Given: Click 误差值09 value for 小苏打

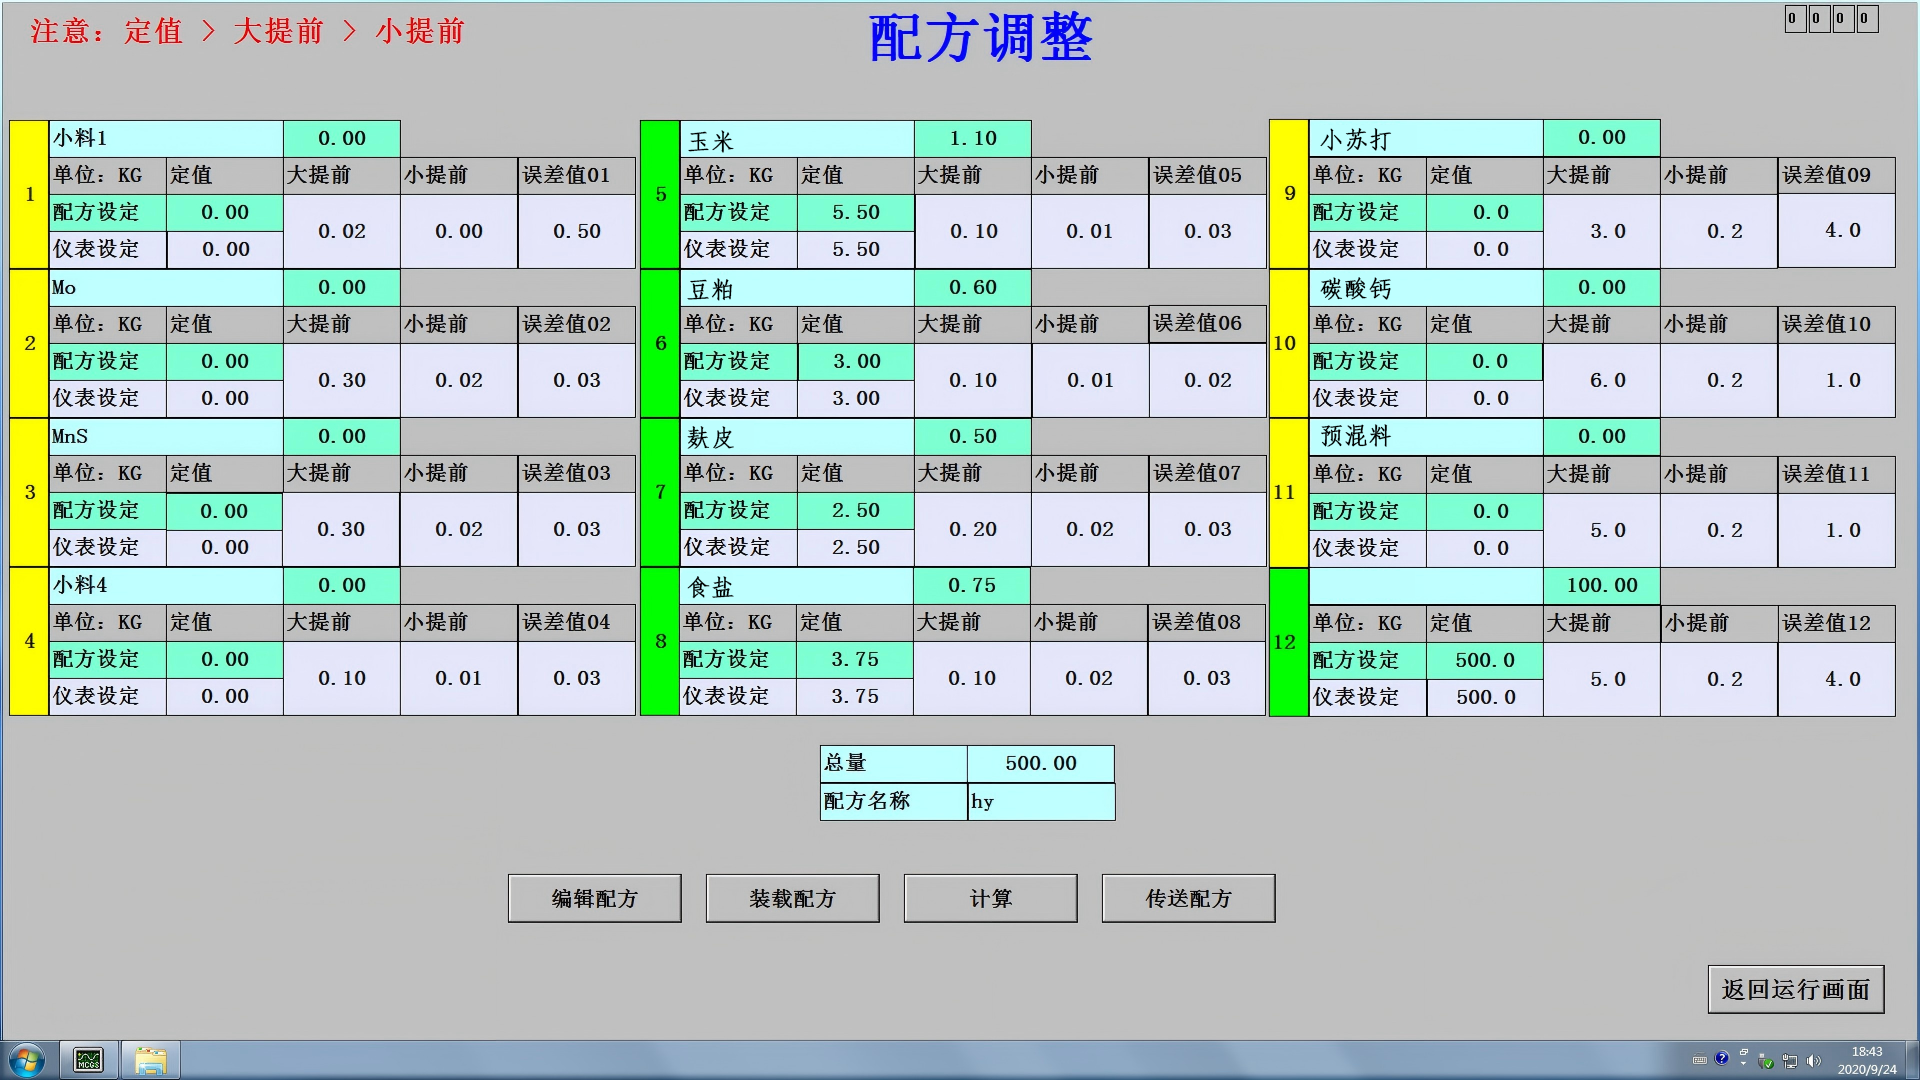Looking at the screenshot, I should [x=1842, y=230].
